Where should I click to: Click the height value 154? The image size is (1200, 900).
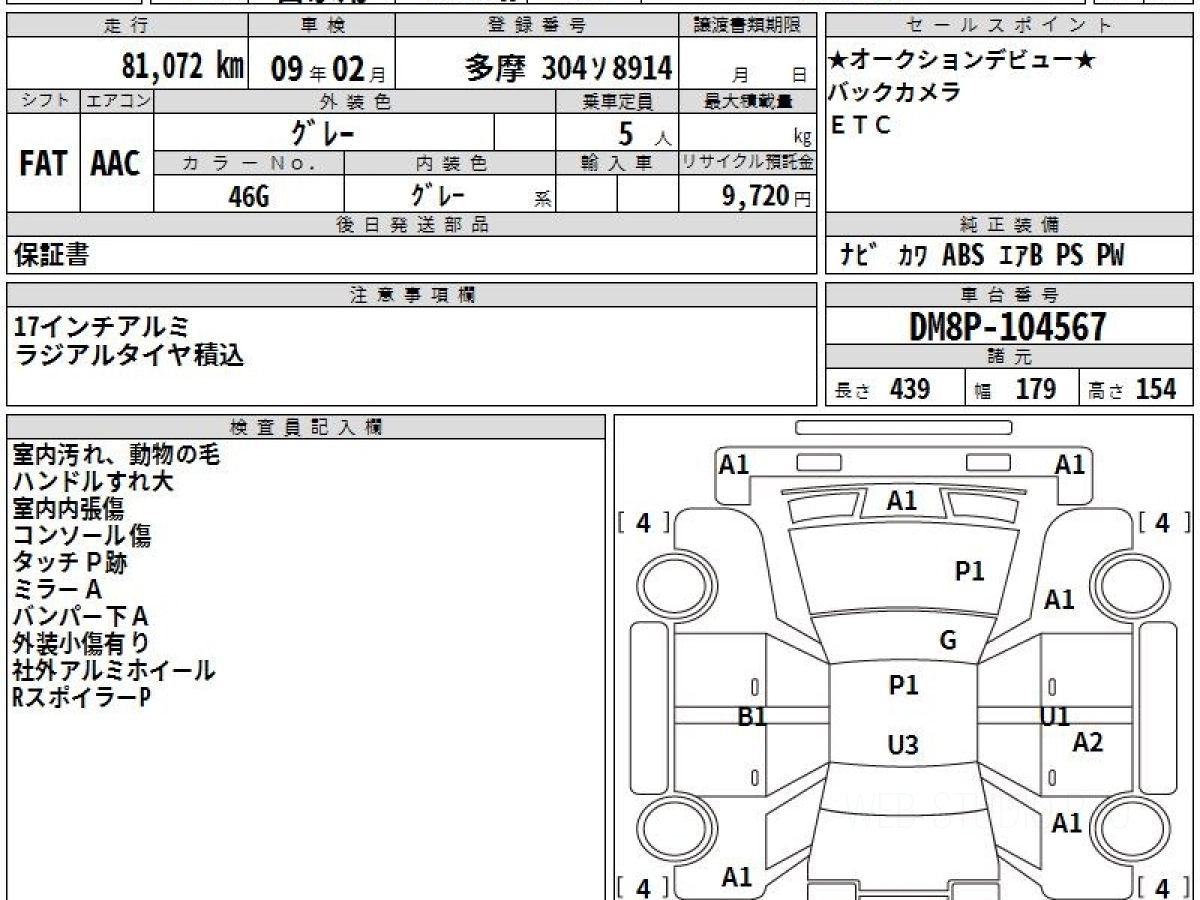tap(1156, 390)
